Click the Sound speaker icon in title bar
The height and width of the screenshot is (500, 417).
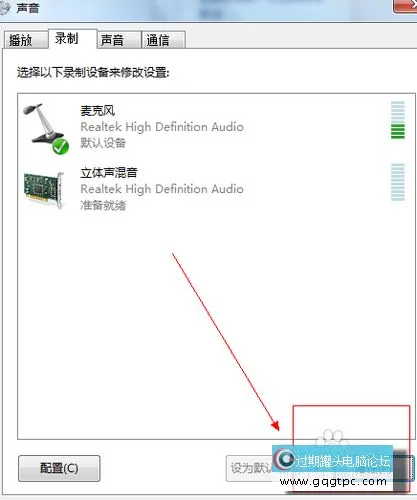tap(4, 9)
